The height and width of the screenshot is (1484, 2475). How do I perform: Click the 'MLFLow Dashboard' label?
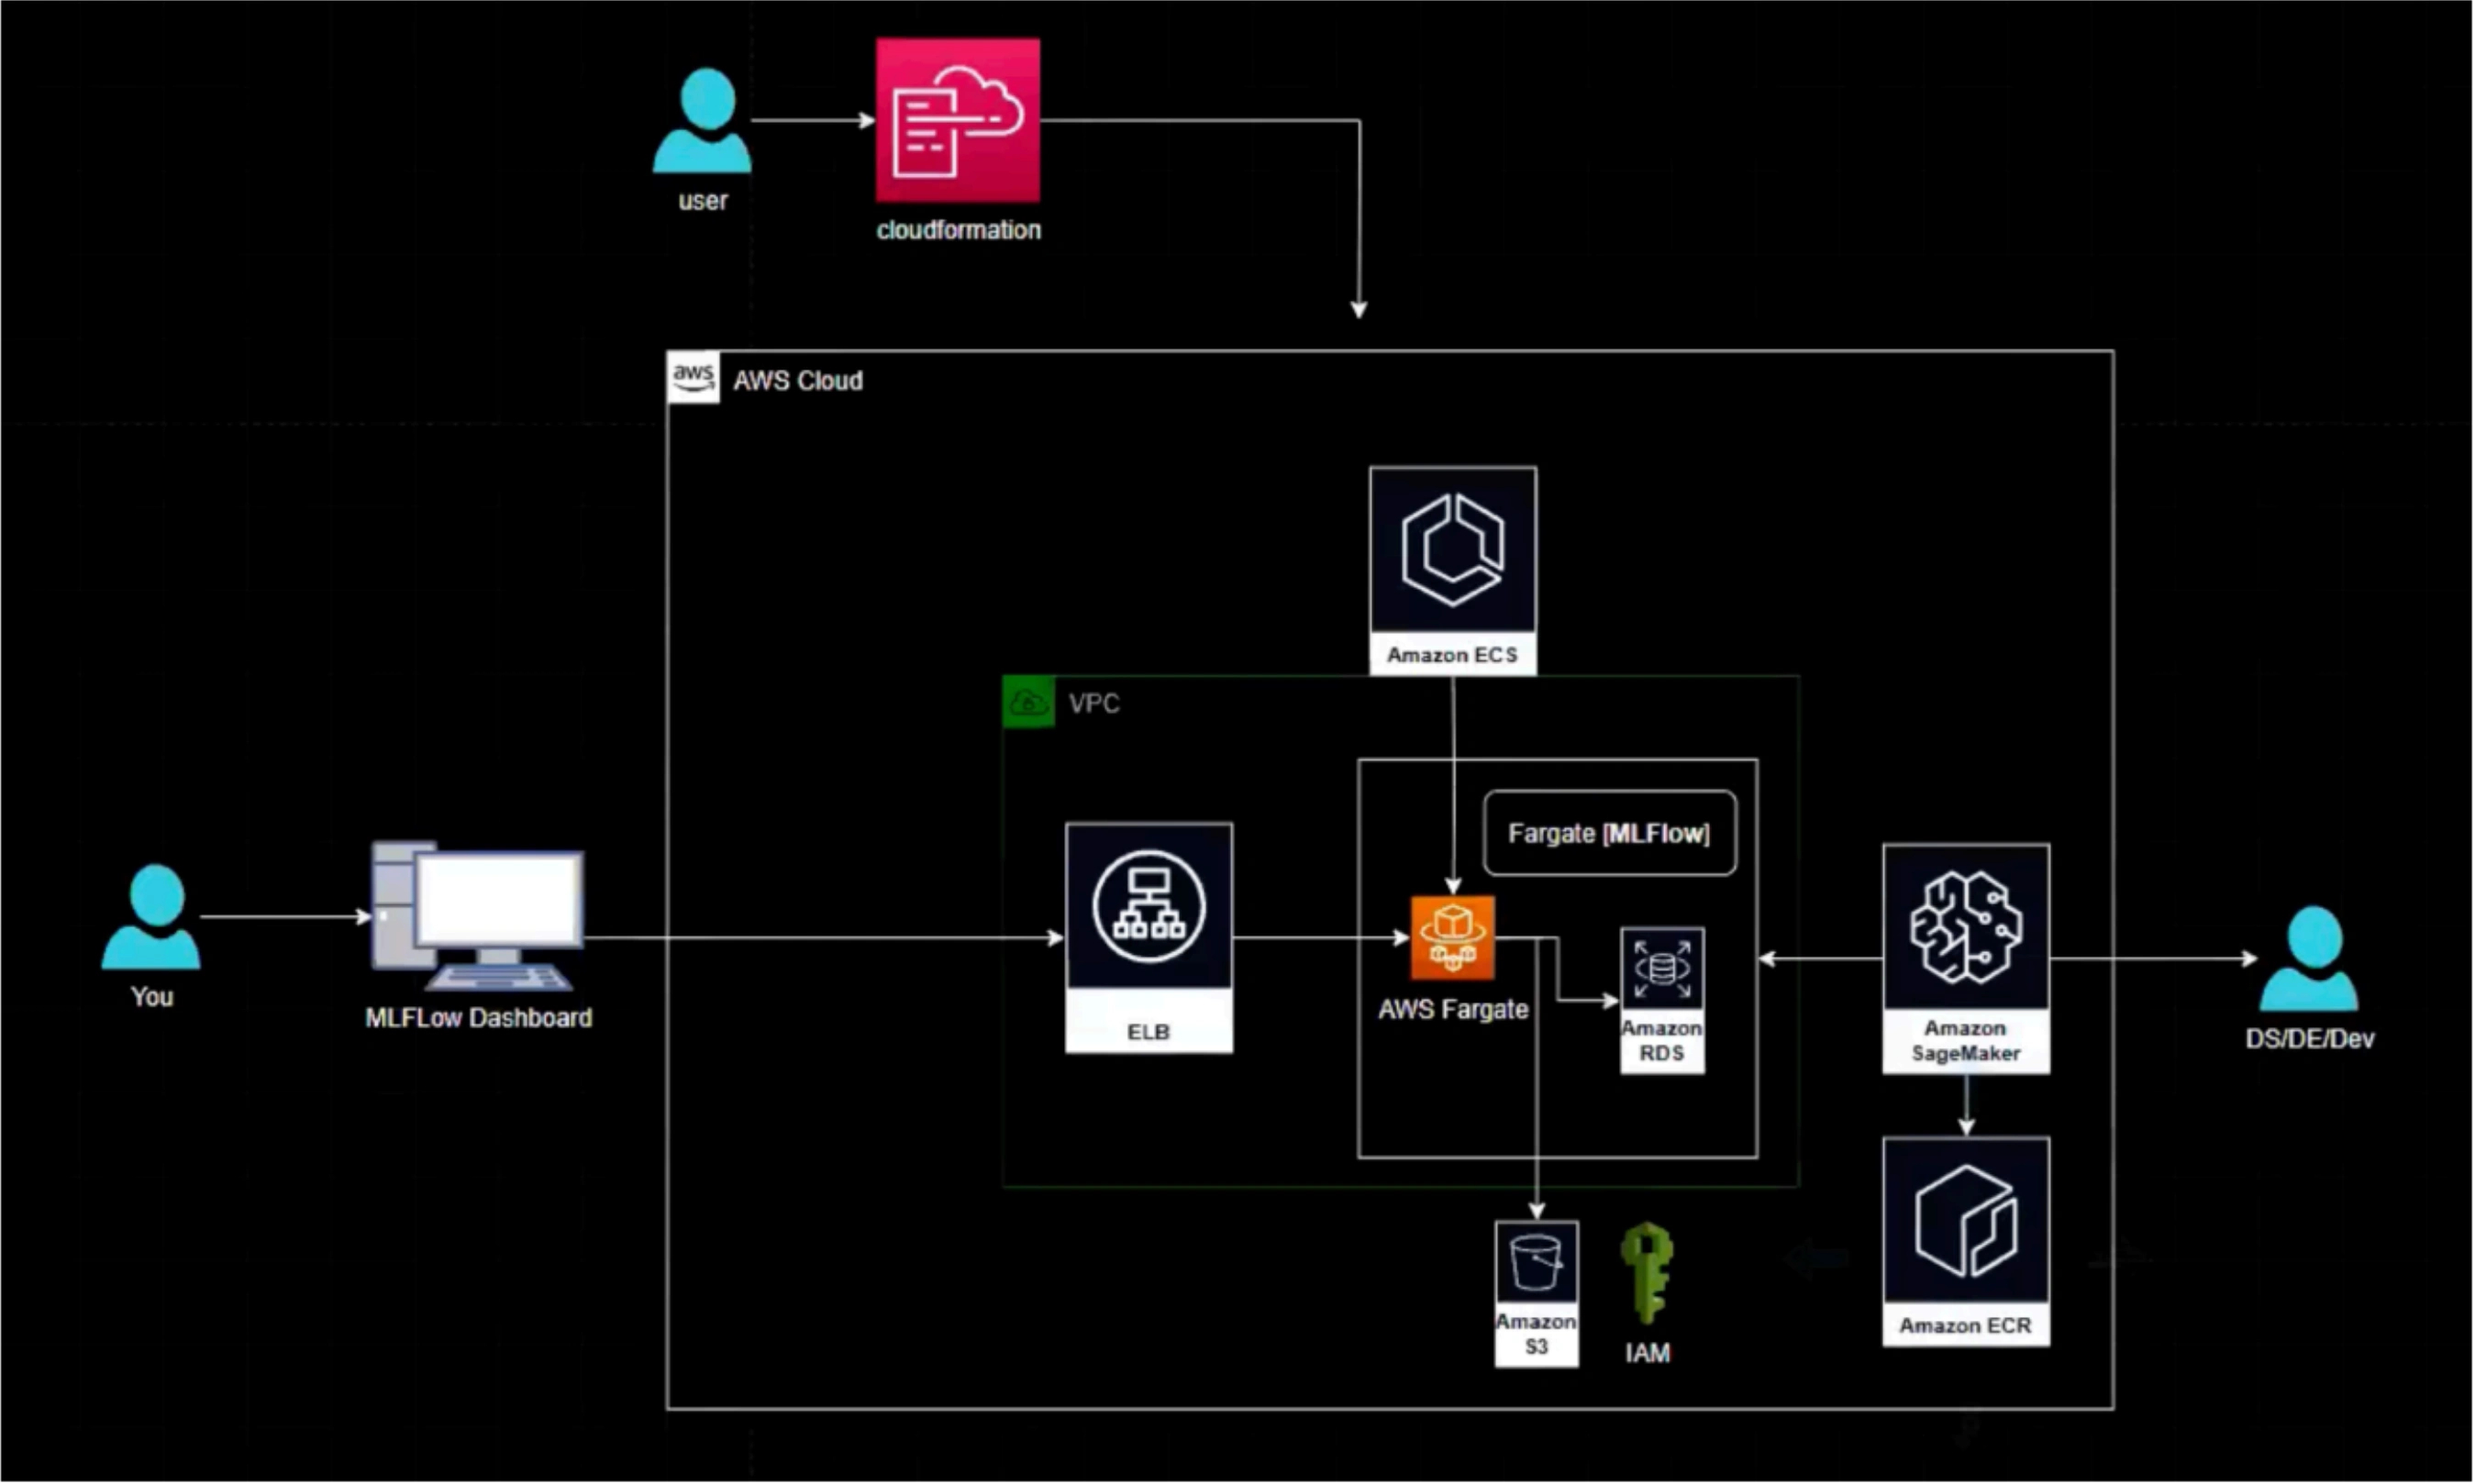click(478, 1018)
